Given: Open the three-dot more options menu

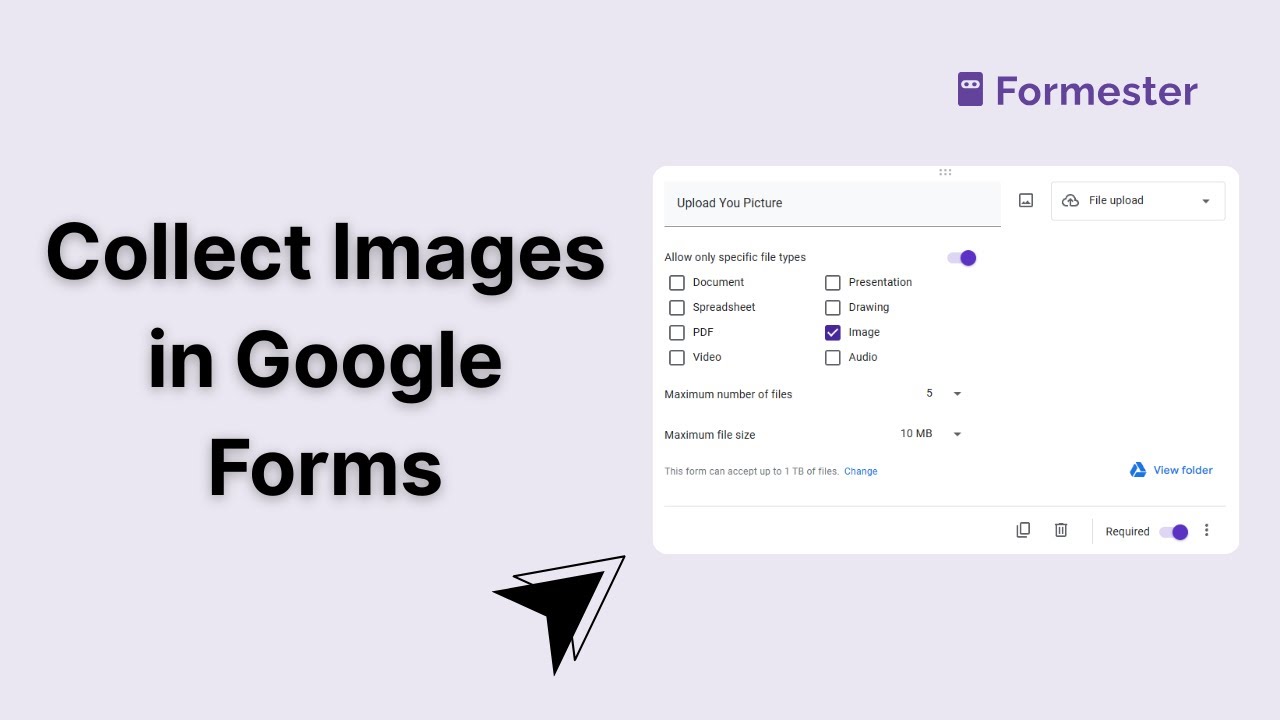Looking at the screenshot, I should [x=1206, y=530].
